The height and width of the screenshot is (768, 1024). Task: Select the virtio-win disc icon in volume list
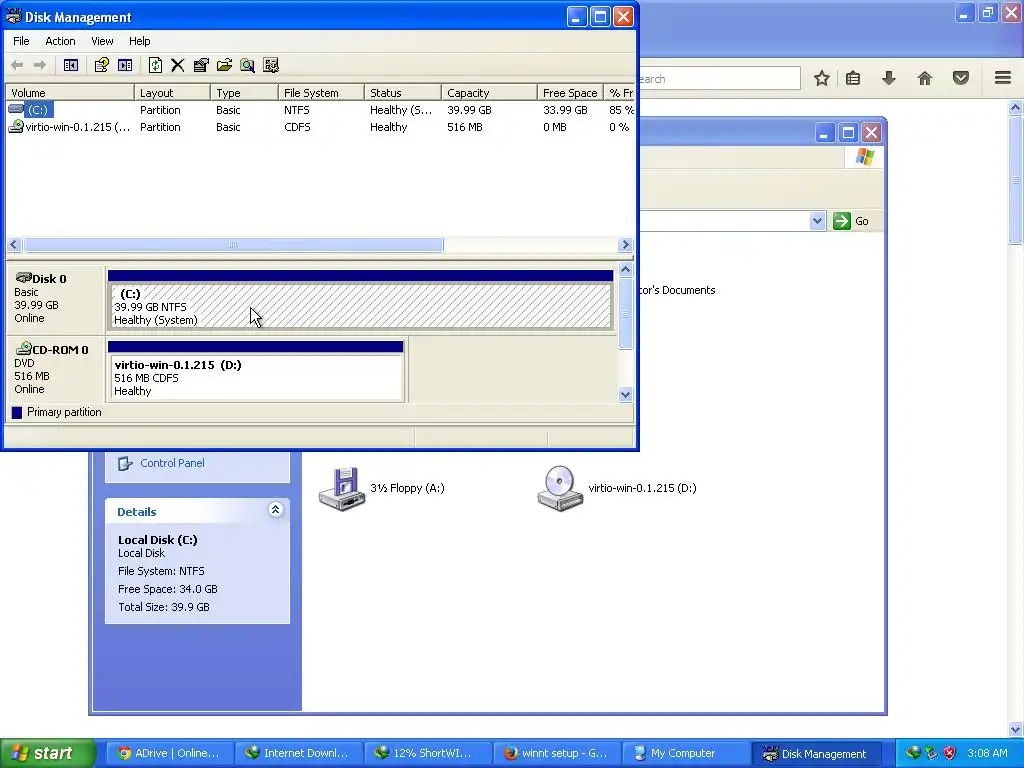pyautogui.click(x=16, y=127)
